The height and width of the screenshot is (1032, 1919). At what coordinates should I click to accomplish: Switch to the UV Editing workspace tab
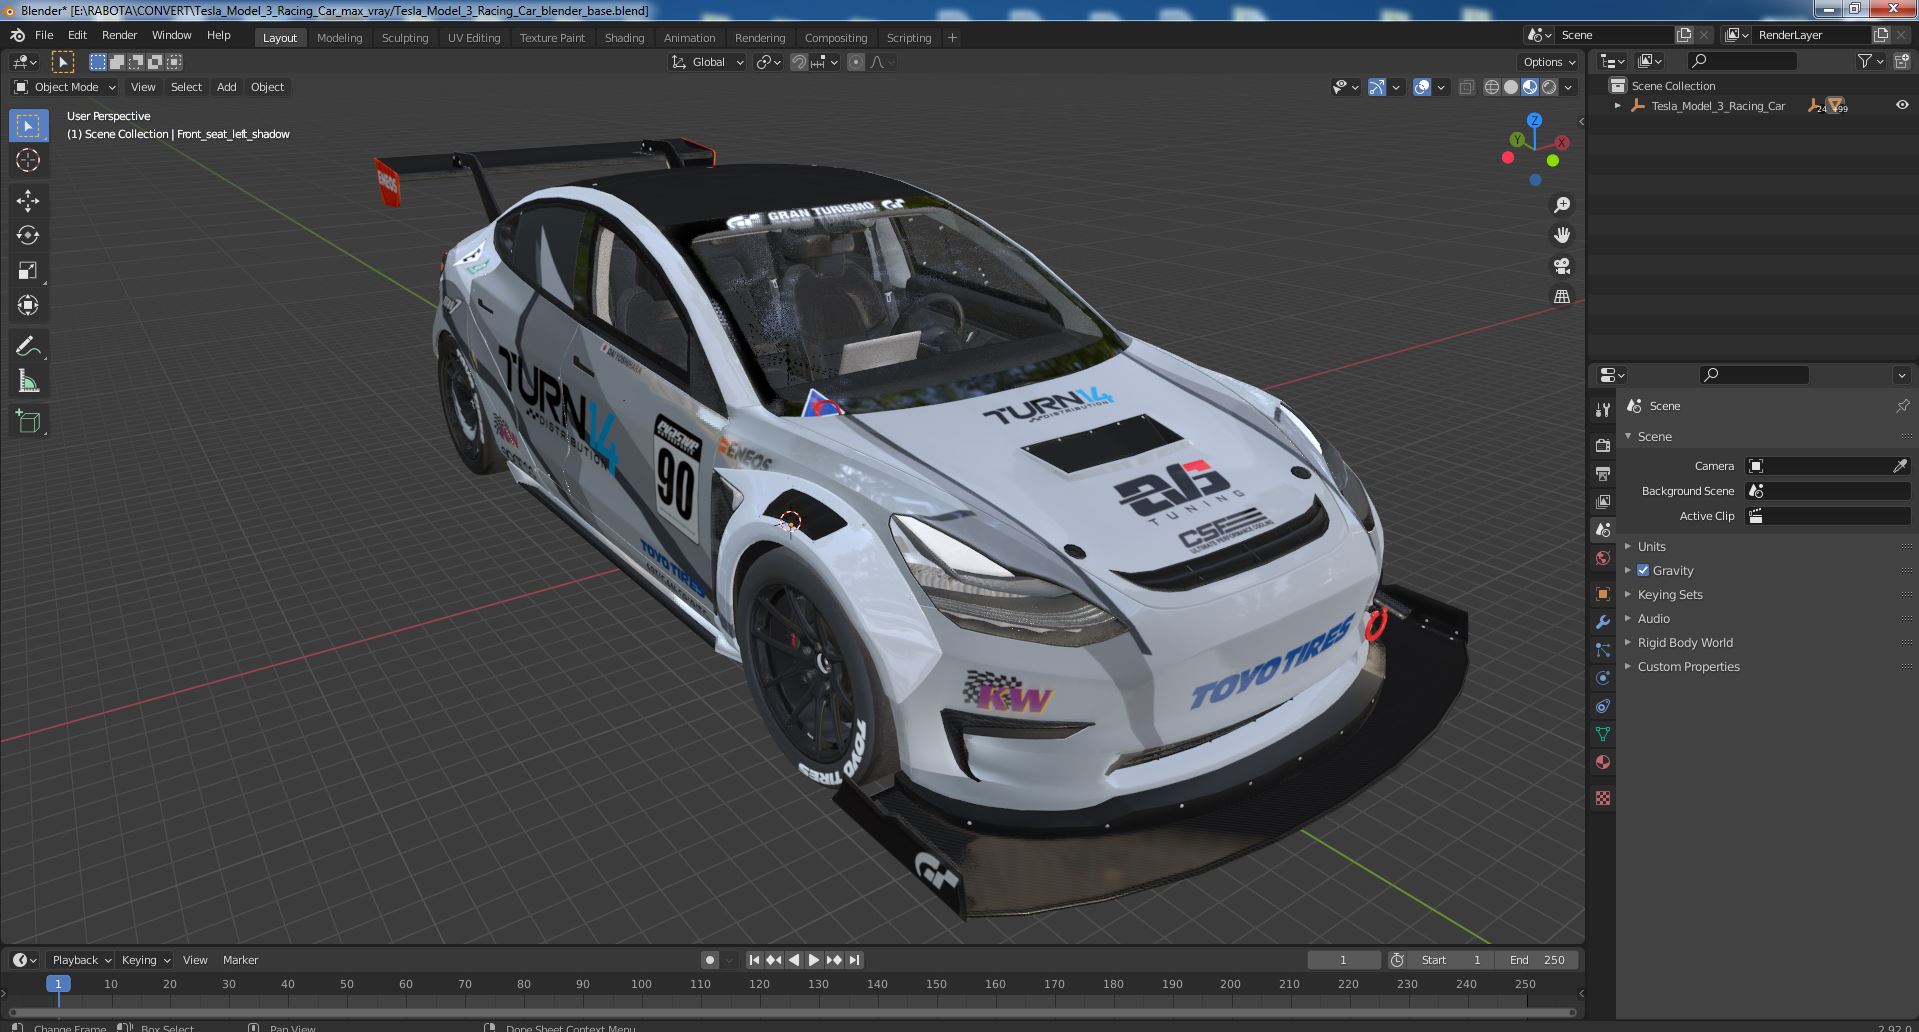(x=474, y=38)
